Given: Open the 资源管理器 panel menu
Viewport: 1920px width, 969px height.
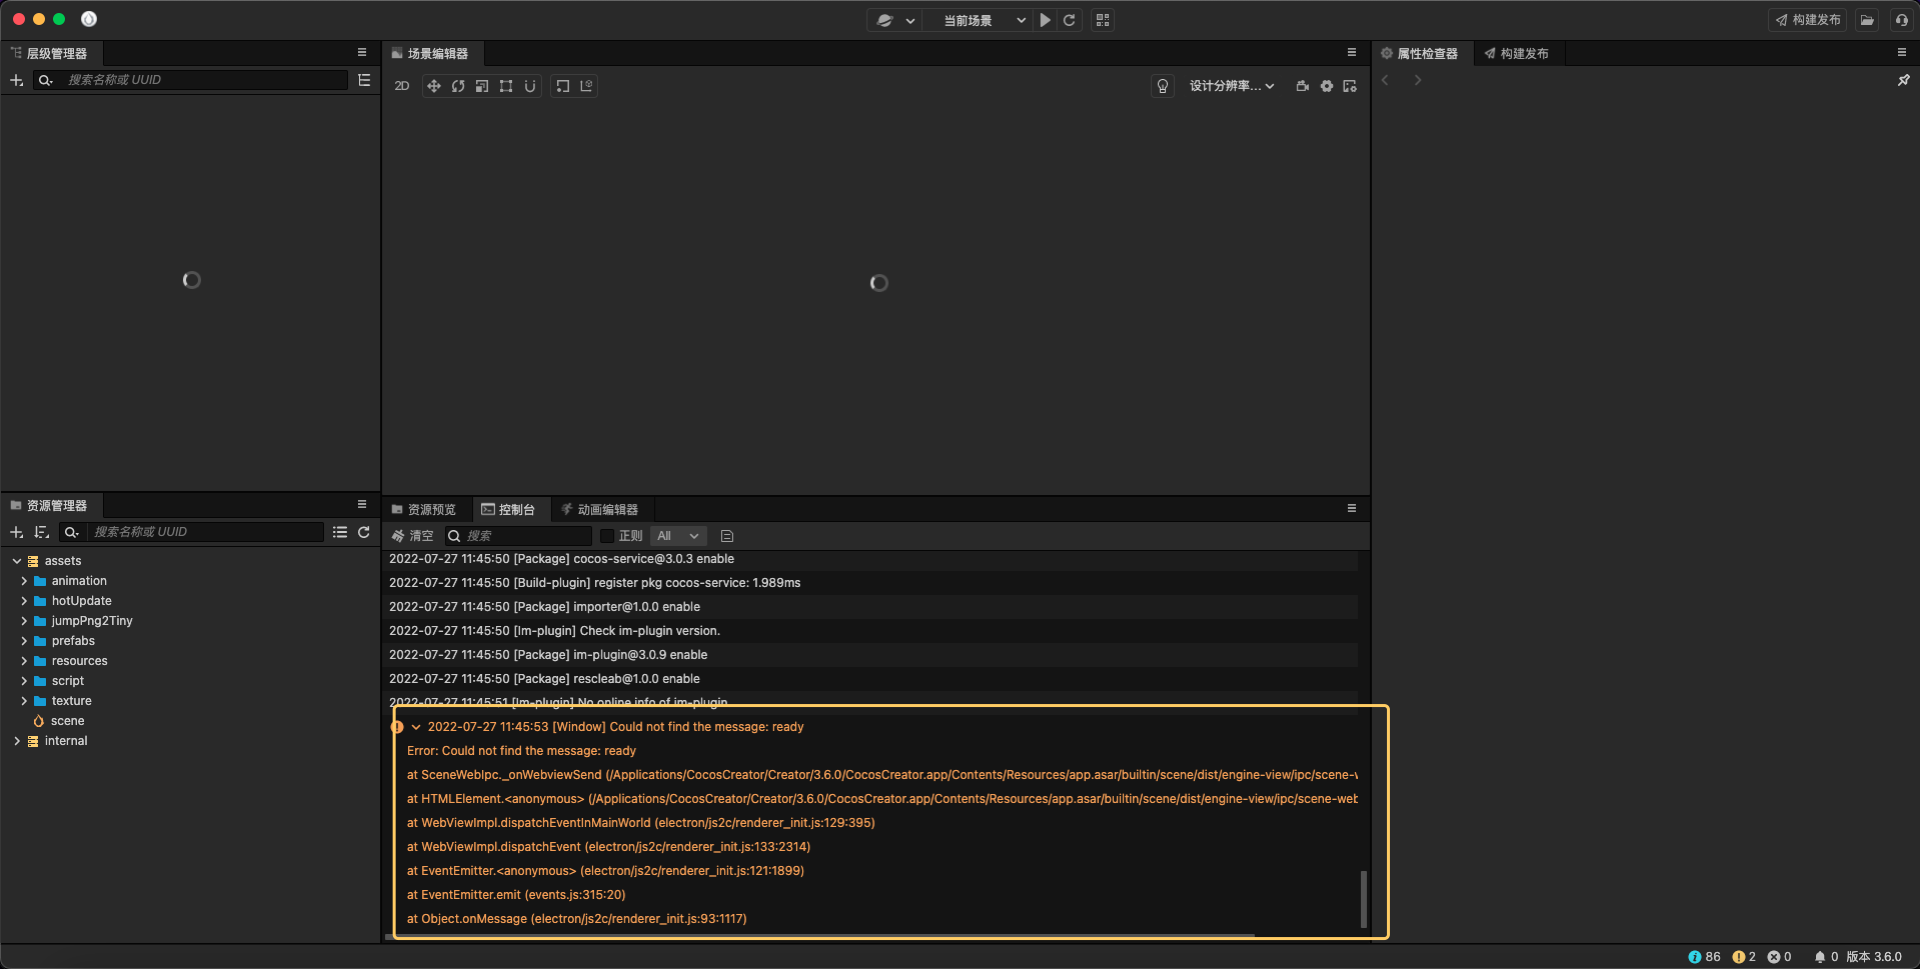Looking at the screenshot, I should coord(362,505).
